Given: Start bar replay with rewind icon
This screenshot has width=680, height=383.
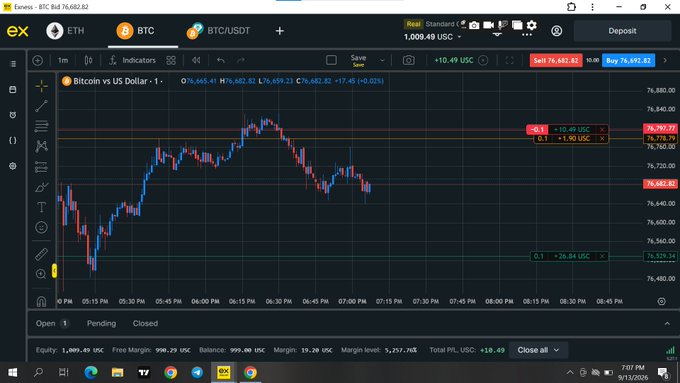Looking at the screenshot, I should click(x=196, y=60).
